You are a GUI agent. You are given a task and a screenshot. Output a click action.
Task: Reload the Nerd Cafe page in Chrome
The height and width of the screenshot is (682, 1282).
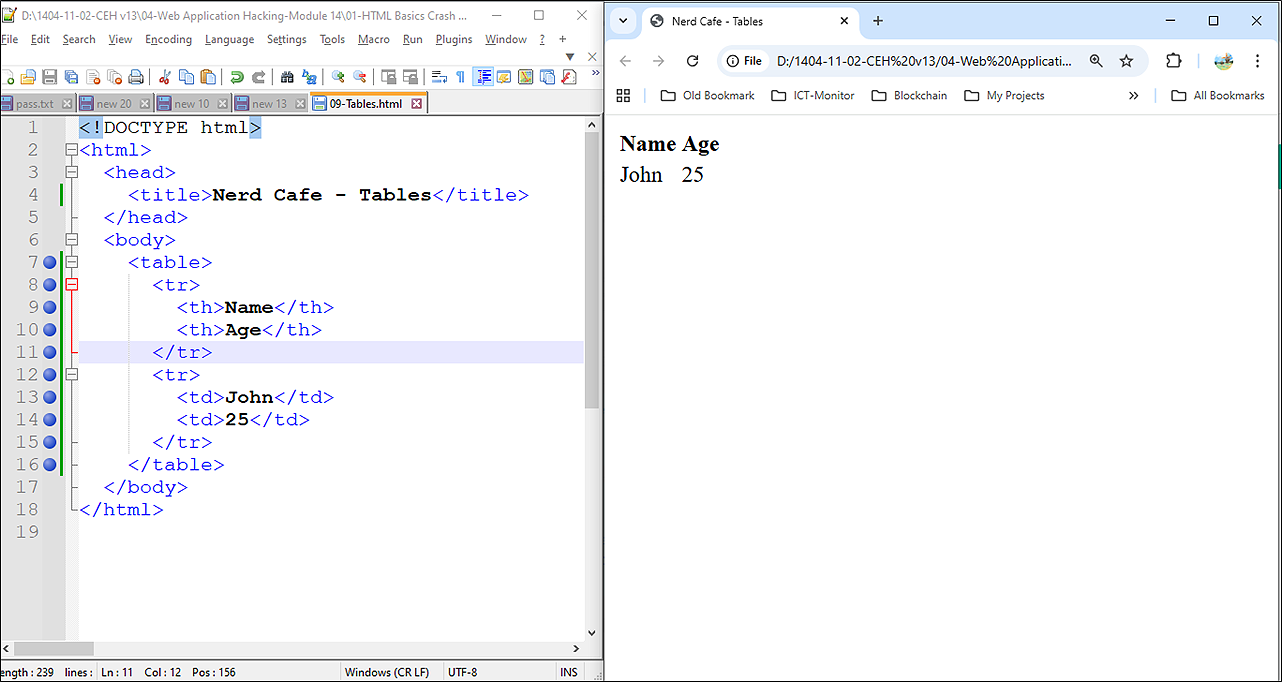coord(692,61)
